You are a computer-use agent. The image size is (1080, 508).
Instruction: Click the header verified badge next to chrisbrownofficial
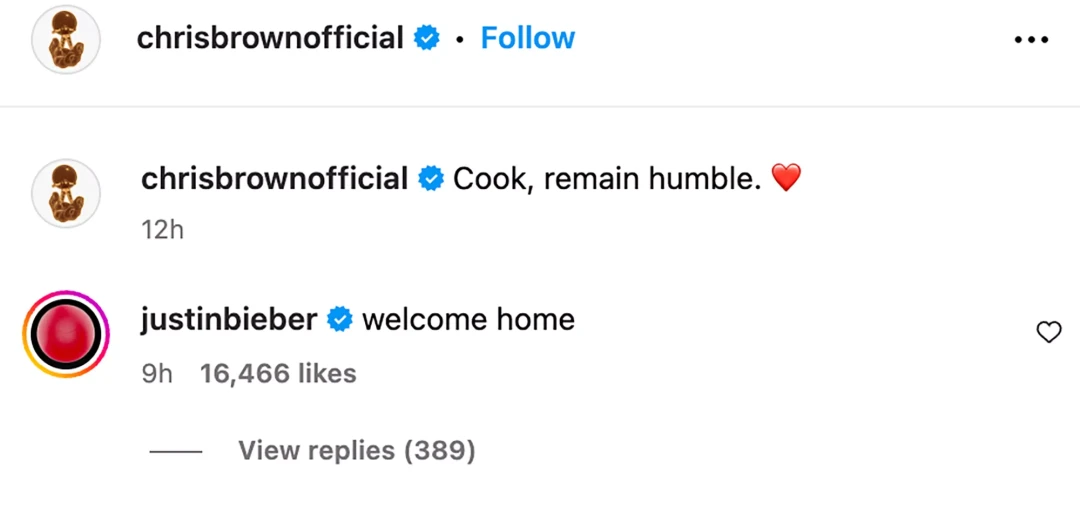426,39
